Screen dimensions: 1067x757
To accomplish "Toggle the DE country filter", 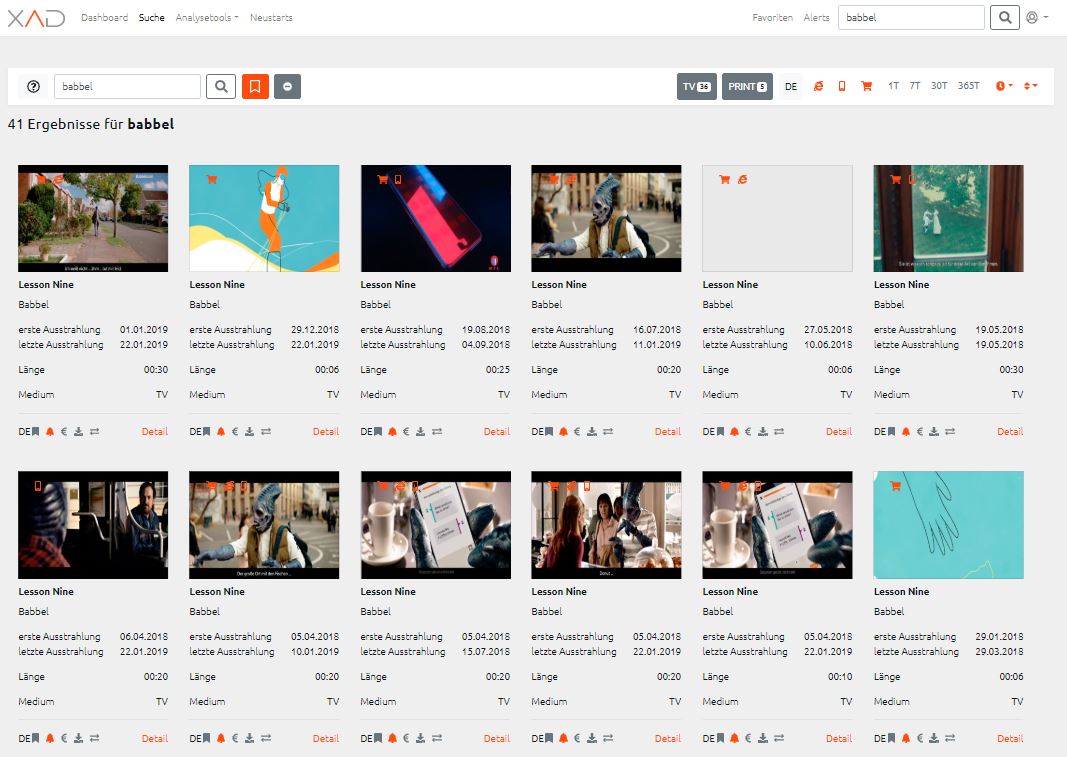I will click(791, 86).
